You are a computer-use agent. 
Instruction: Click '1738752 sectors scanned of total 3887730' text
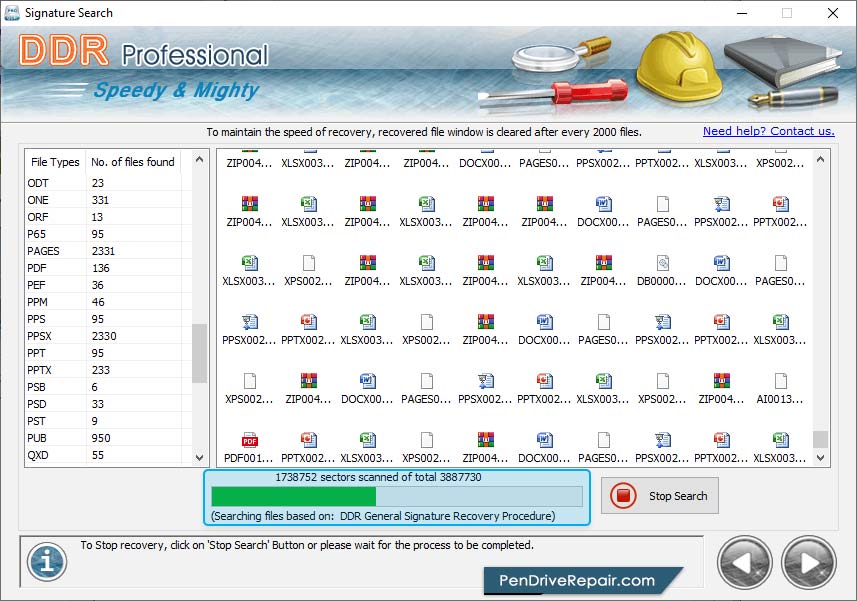point(378,477)
